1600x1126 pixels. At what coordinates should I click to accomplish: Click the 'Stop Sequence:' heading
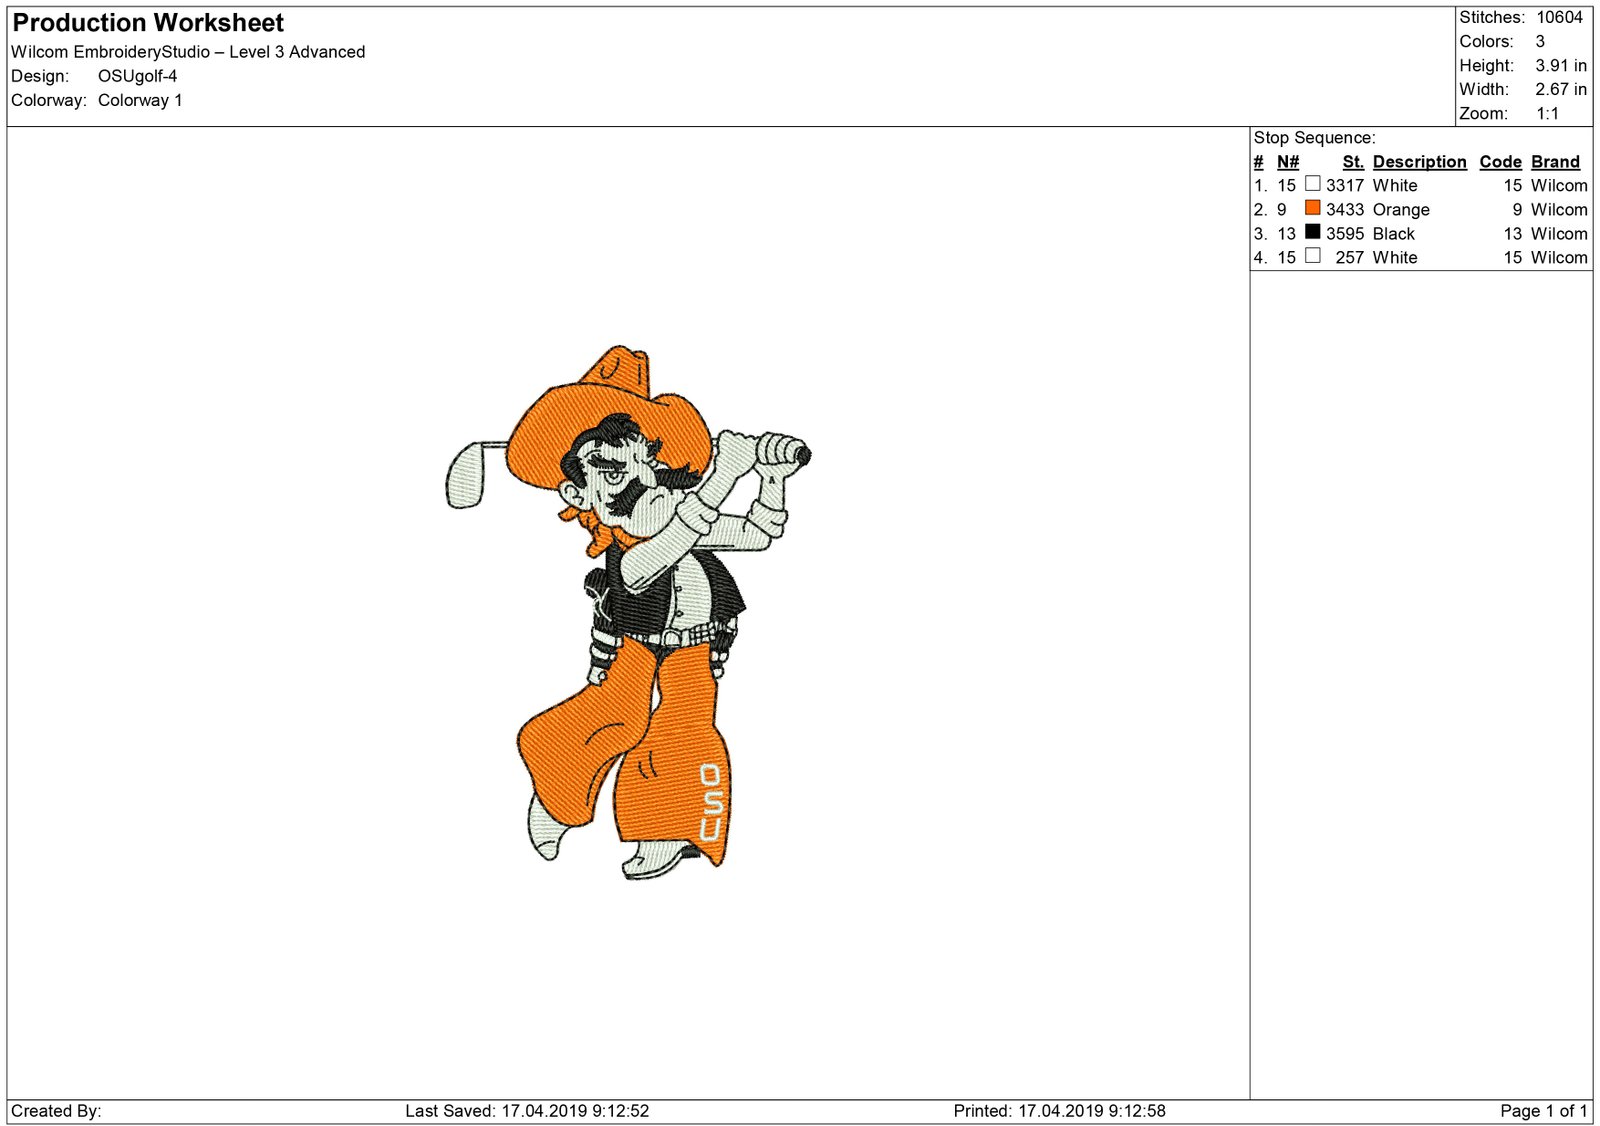tap(1314, 138)
